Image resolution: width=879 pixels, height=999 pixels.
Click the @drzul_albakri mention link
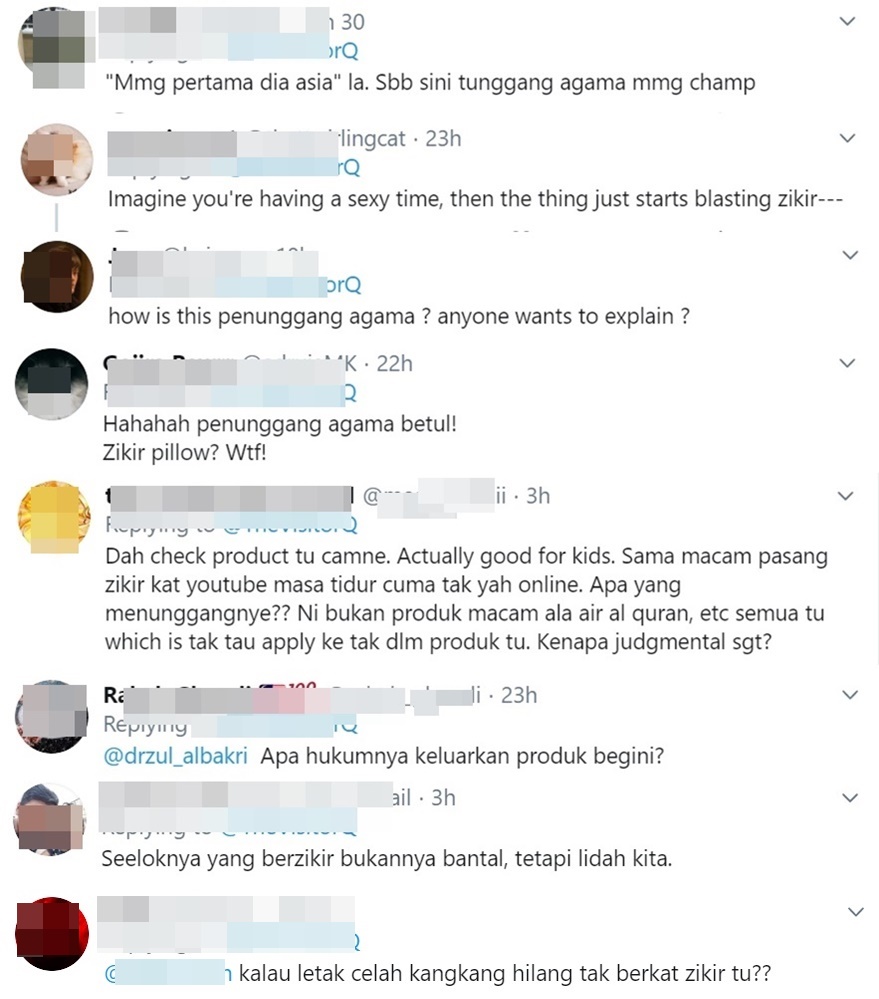(x=175, y=756)
